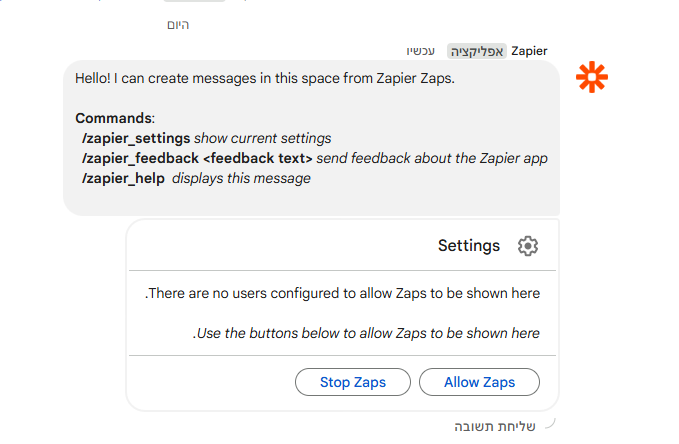This screenshot has height=444, width=679.
Task: Click the Settings card heading
Action: (469, 246)
